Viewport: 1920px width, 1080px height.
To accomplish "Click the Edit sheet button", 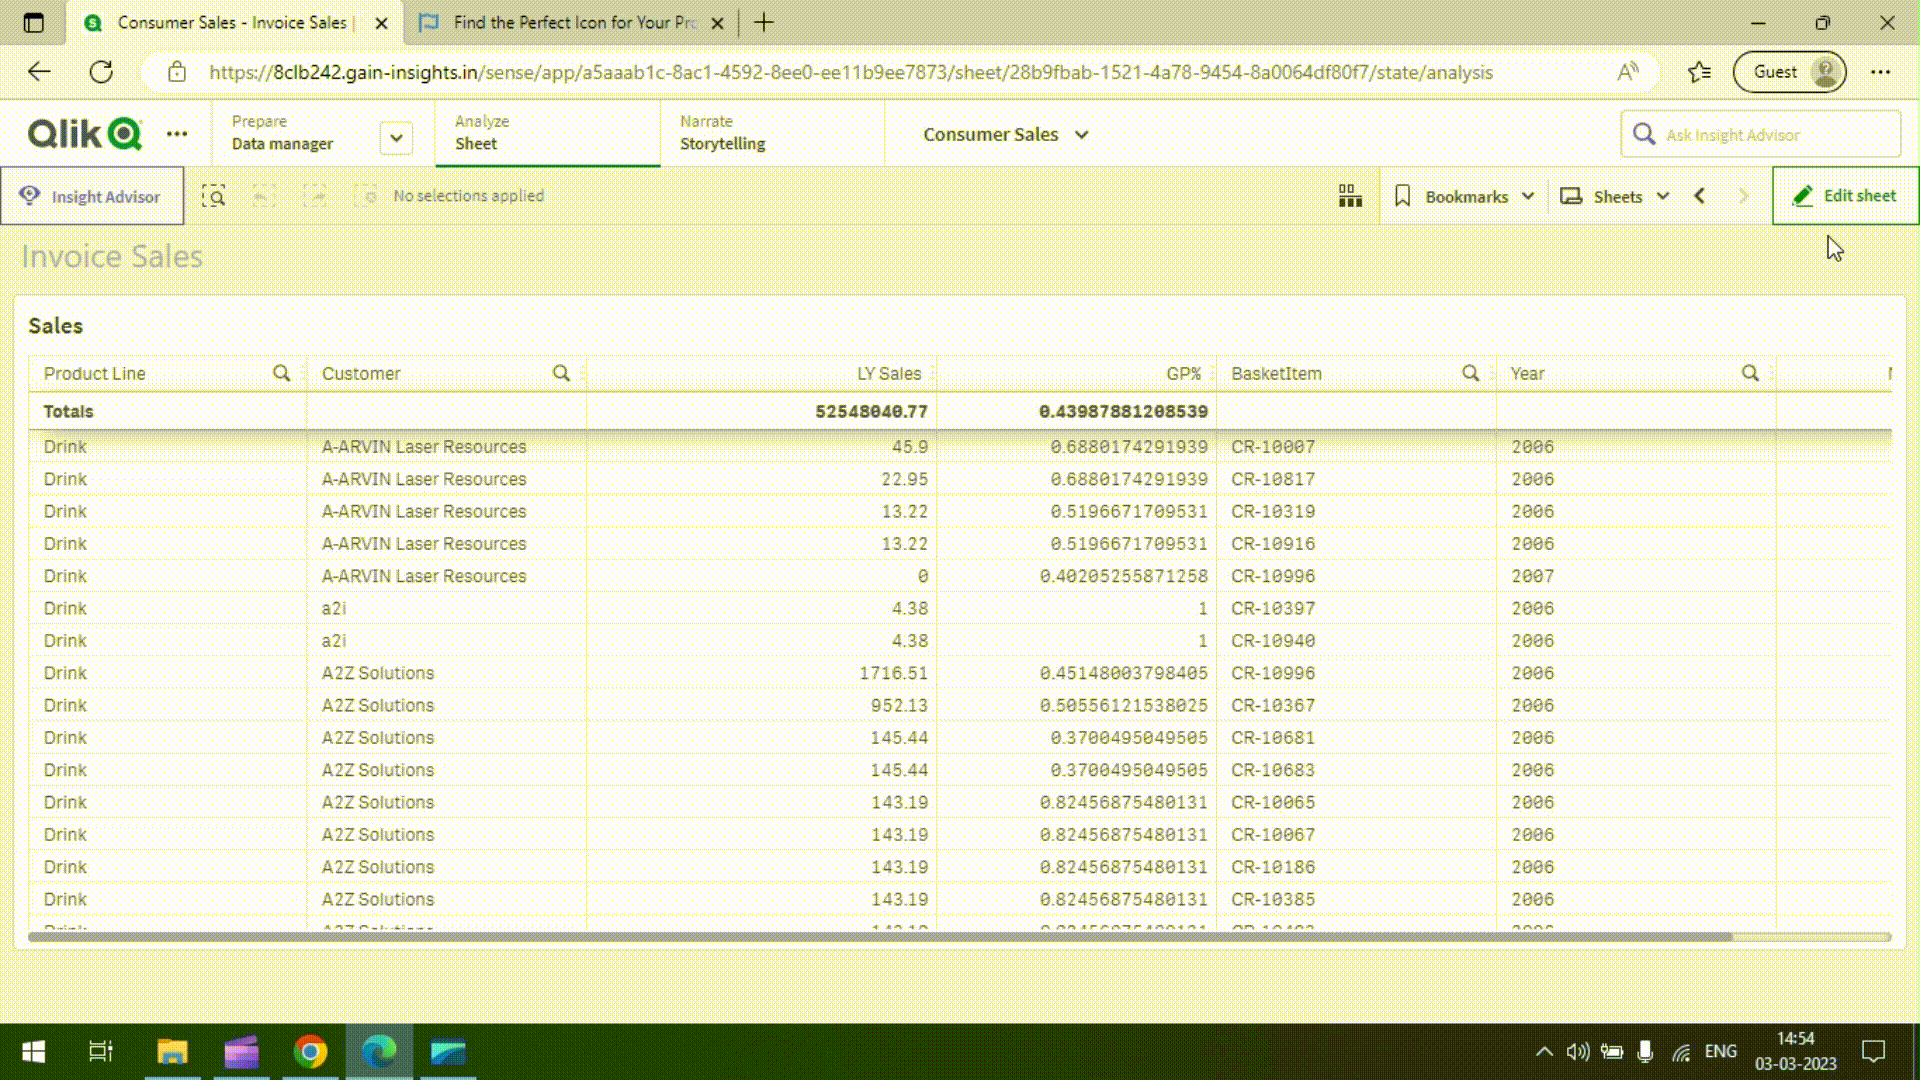I will (1845, 196).
